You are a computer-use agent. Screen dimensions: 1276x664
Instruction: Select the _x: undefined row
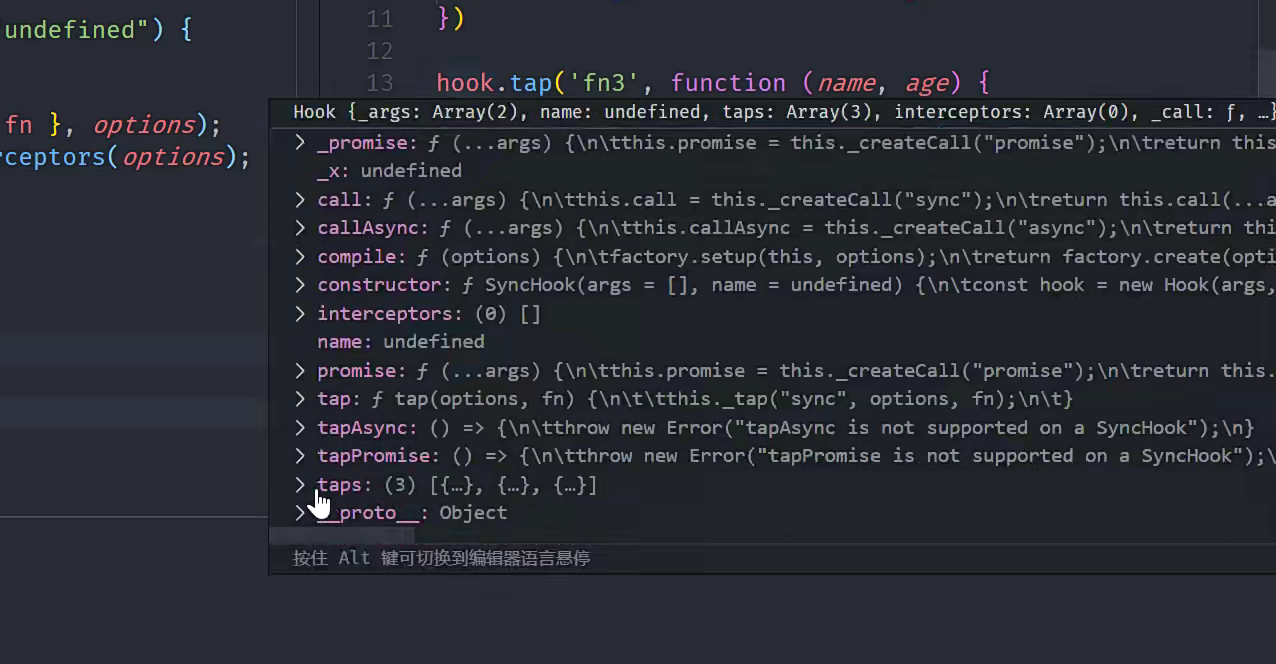389,171
